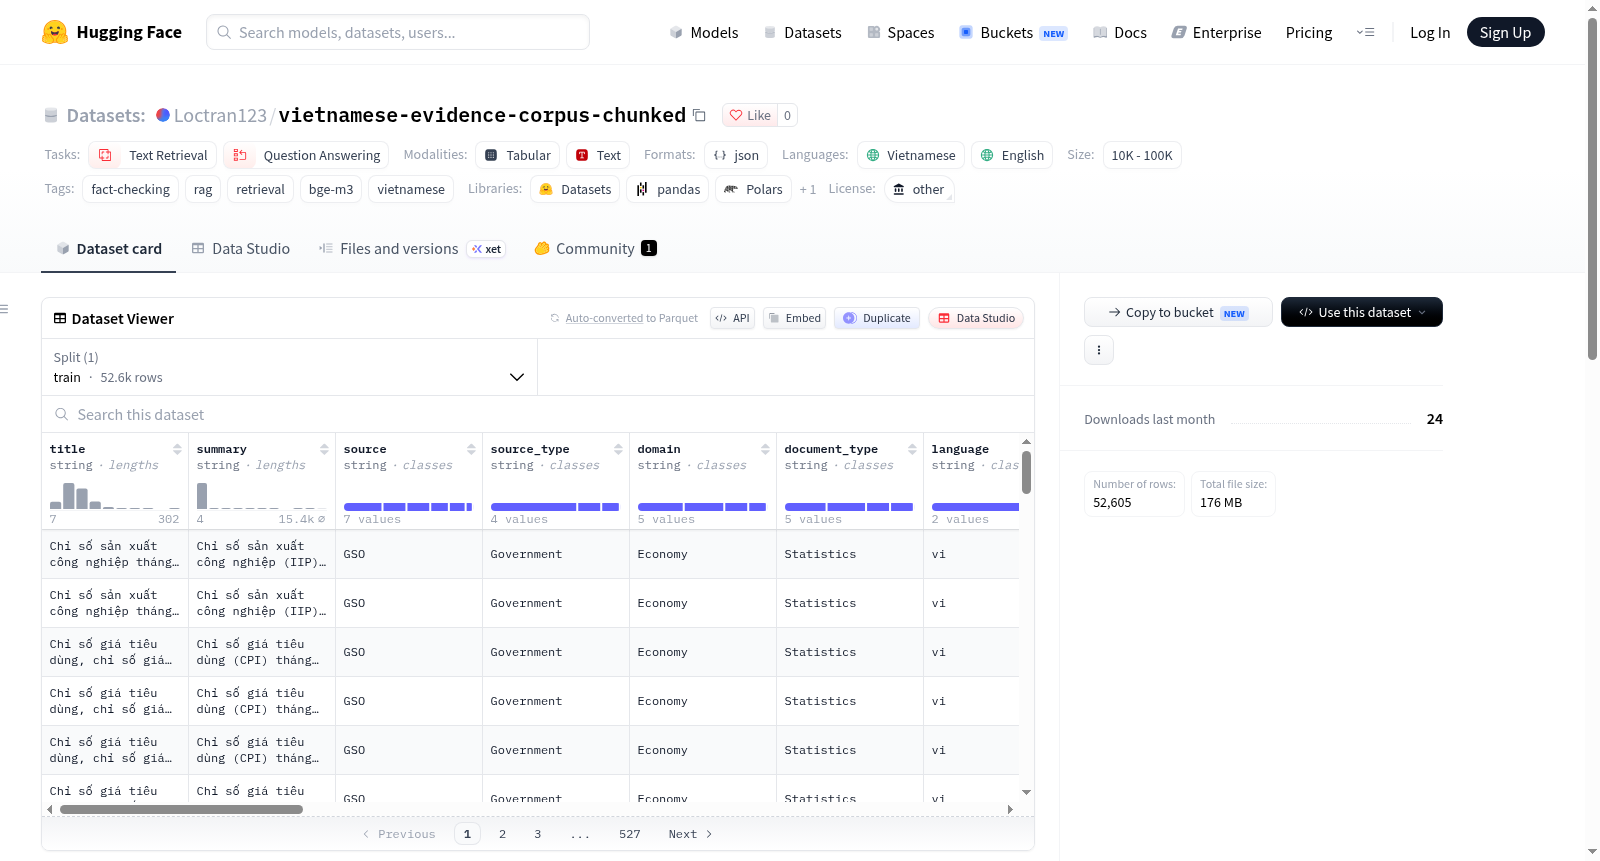Open the Auto-converted to Parquet link

tap(631, 318)
